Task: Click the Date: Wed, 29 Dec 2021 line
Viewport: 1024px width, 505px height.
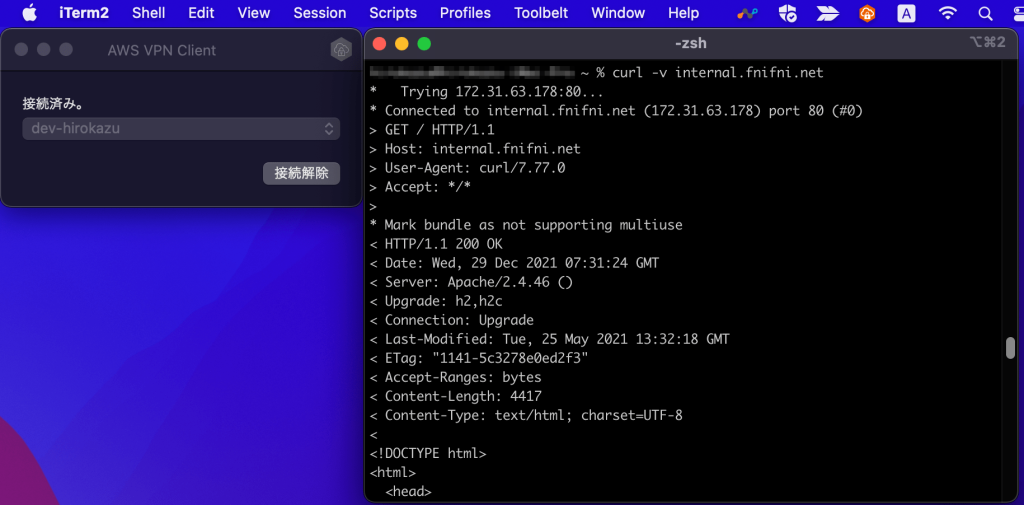Action: [514, 263]
